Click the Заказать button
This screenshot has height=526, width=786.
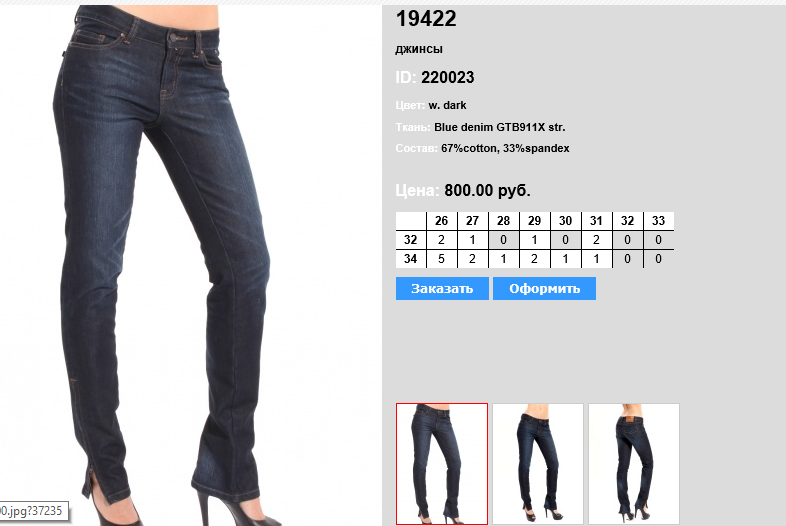(442, 288)
